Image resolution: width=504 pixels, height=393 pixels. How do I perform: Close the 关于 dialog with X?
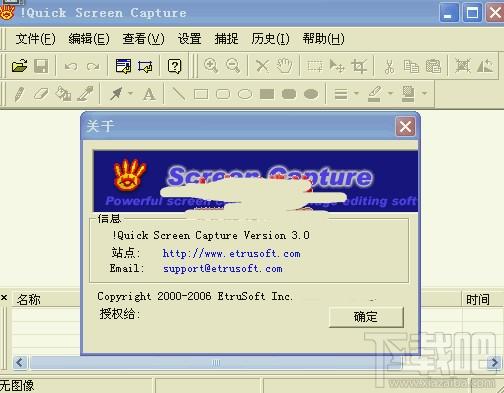[405, 126]
